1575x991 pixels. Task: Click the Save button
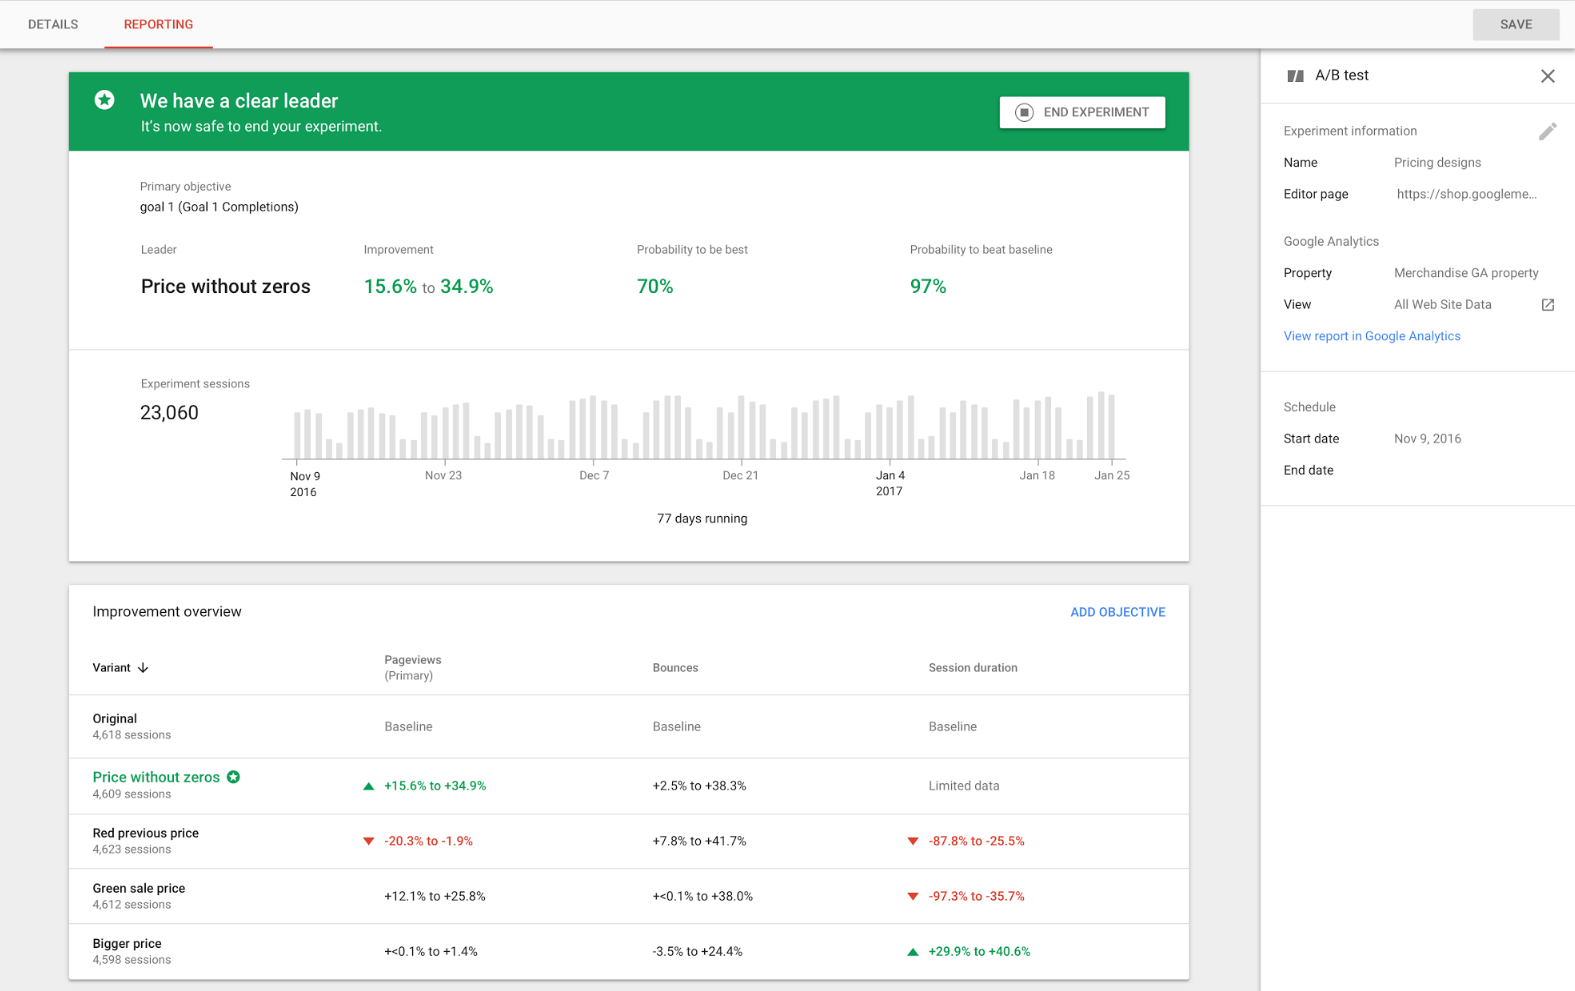point(1515,24)
